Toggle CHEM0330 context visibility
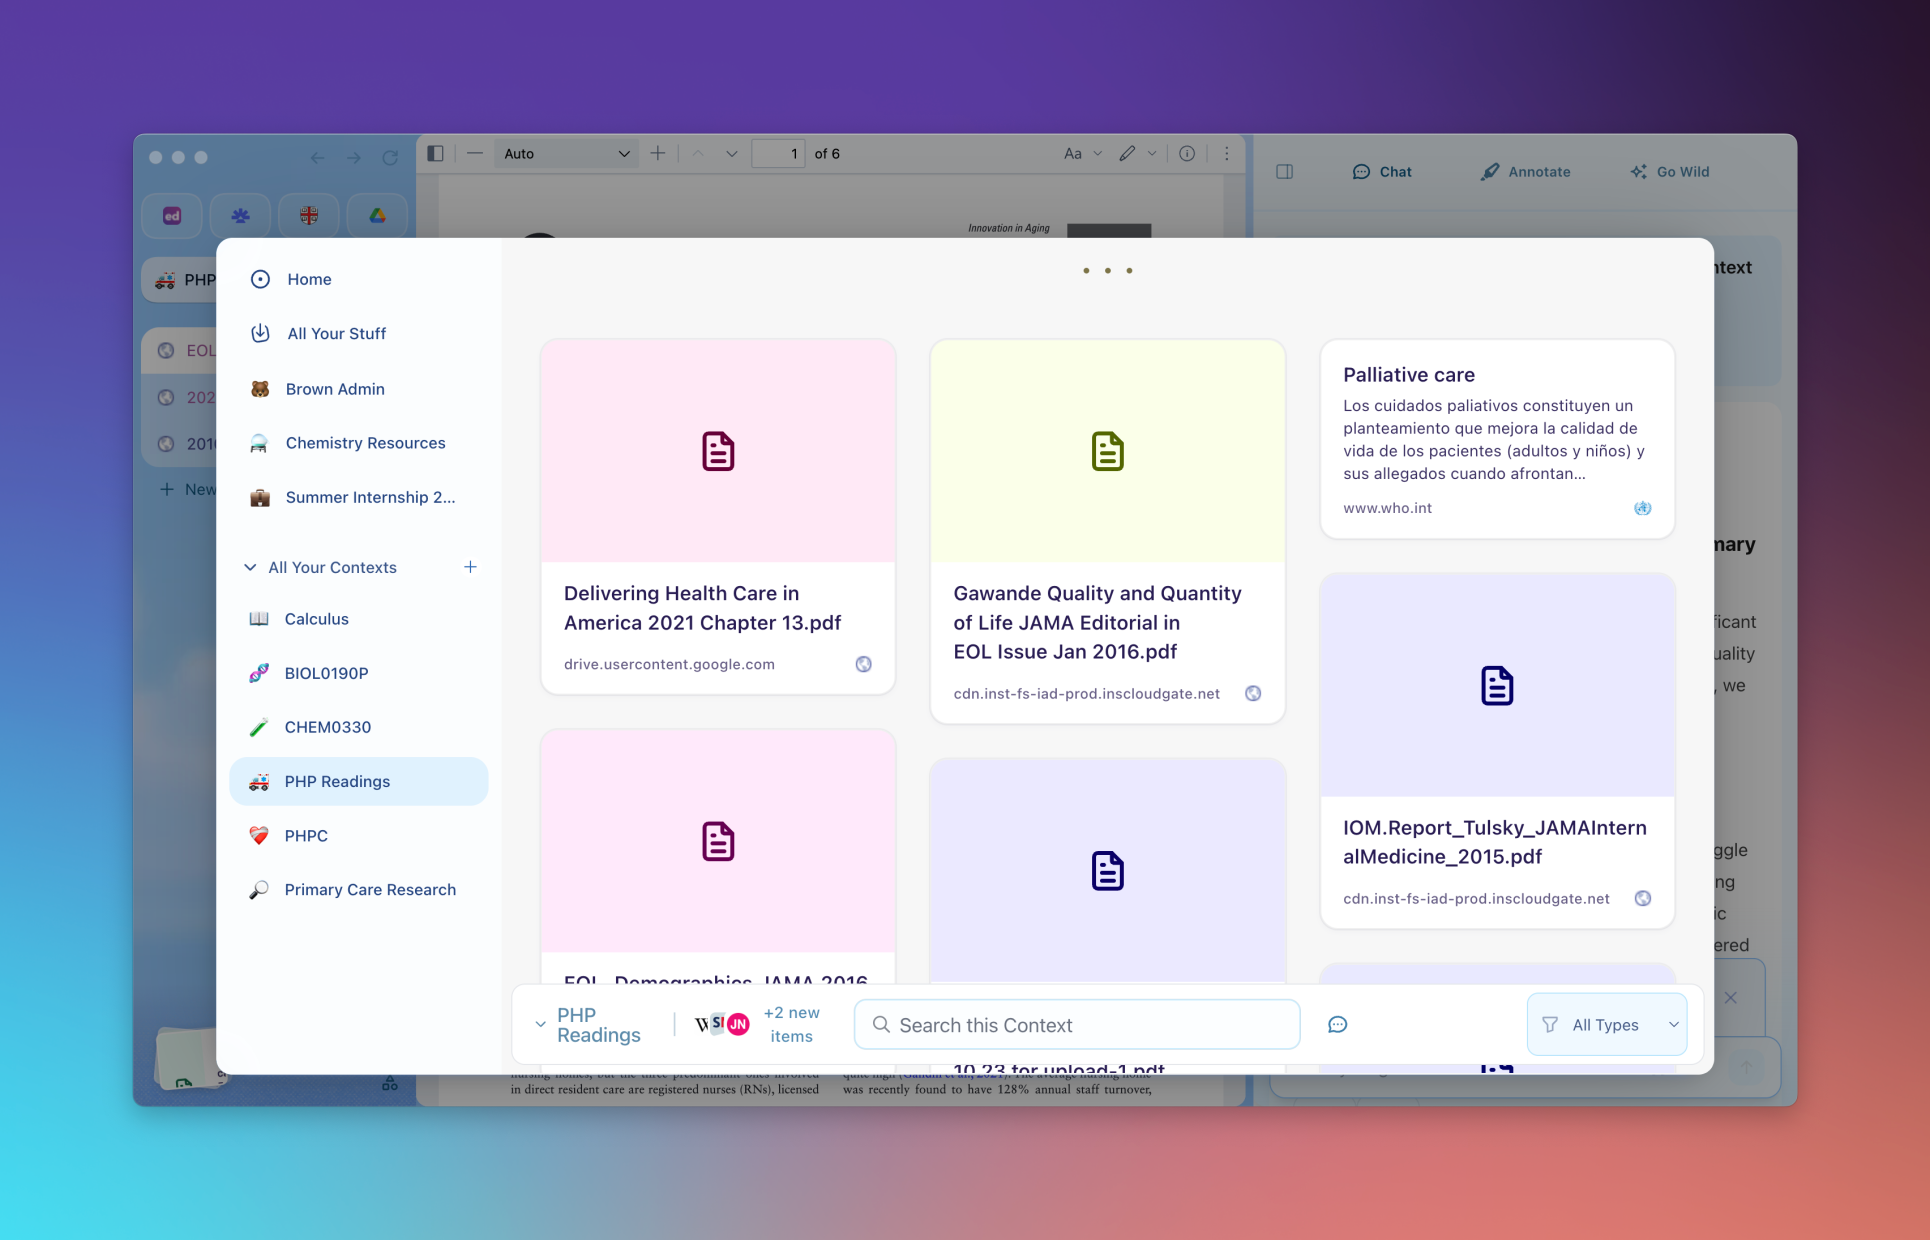 point(329,726)
